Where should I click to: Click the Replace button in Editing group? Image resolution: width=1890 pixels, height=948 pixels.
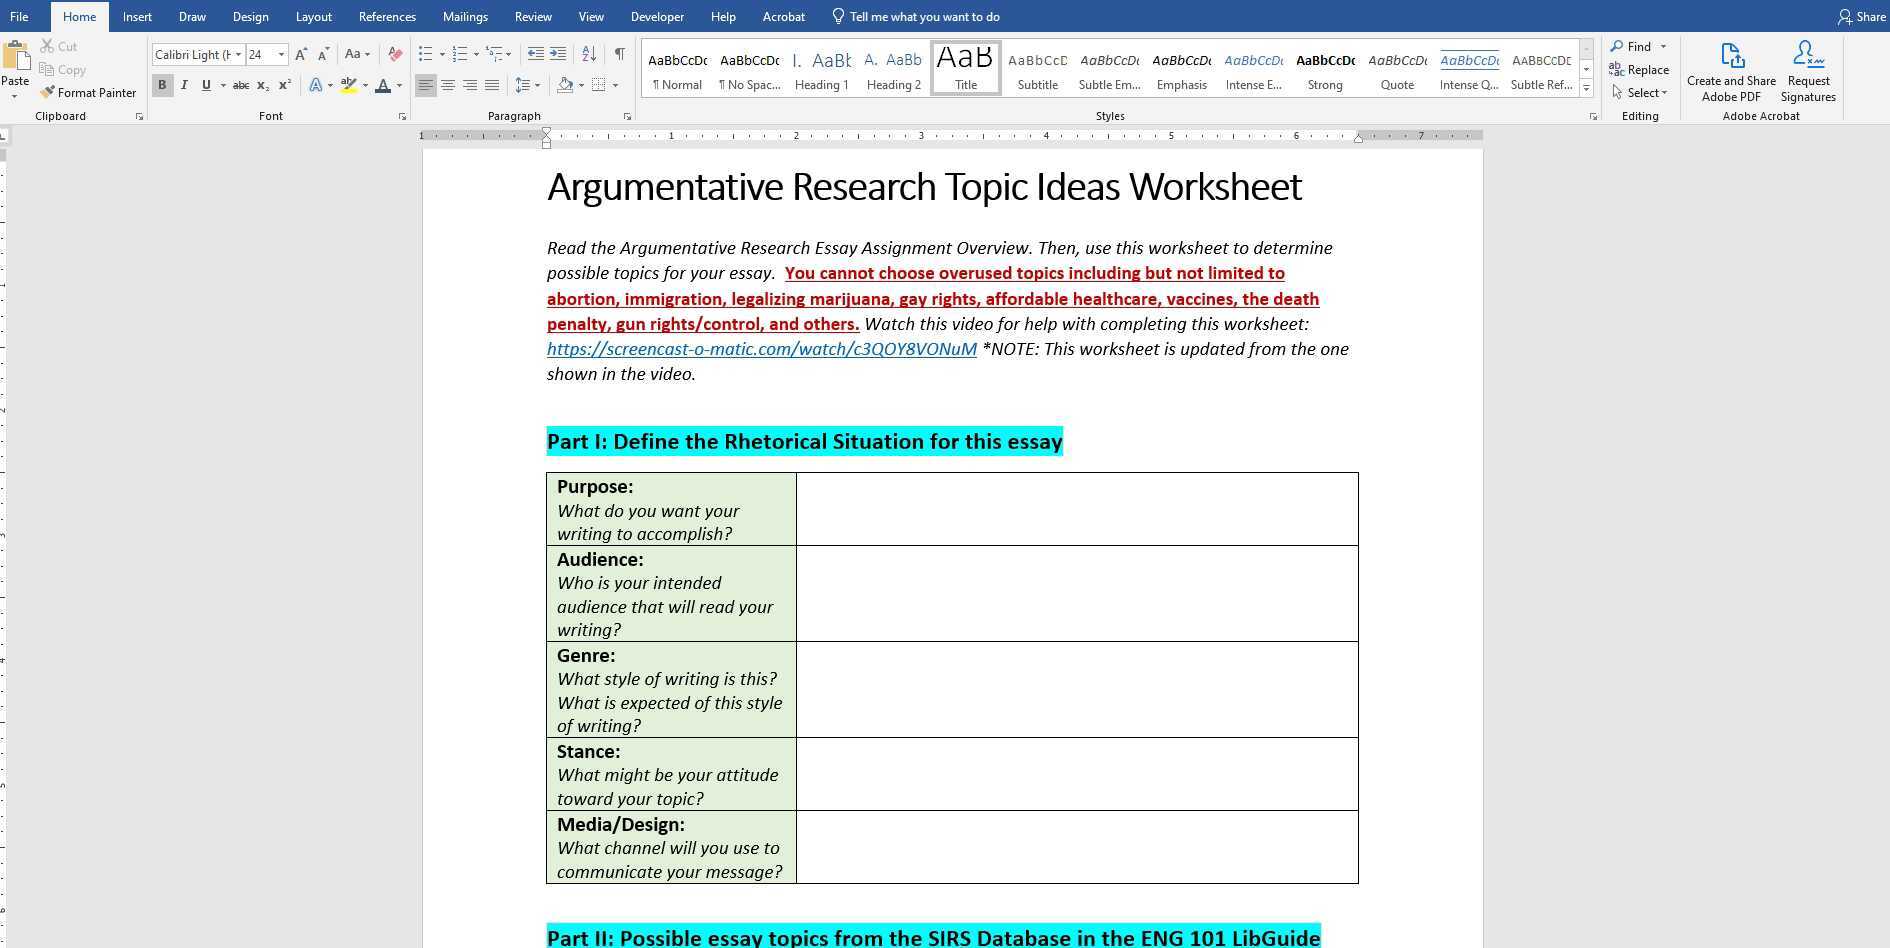[1647, 69]
